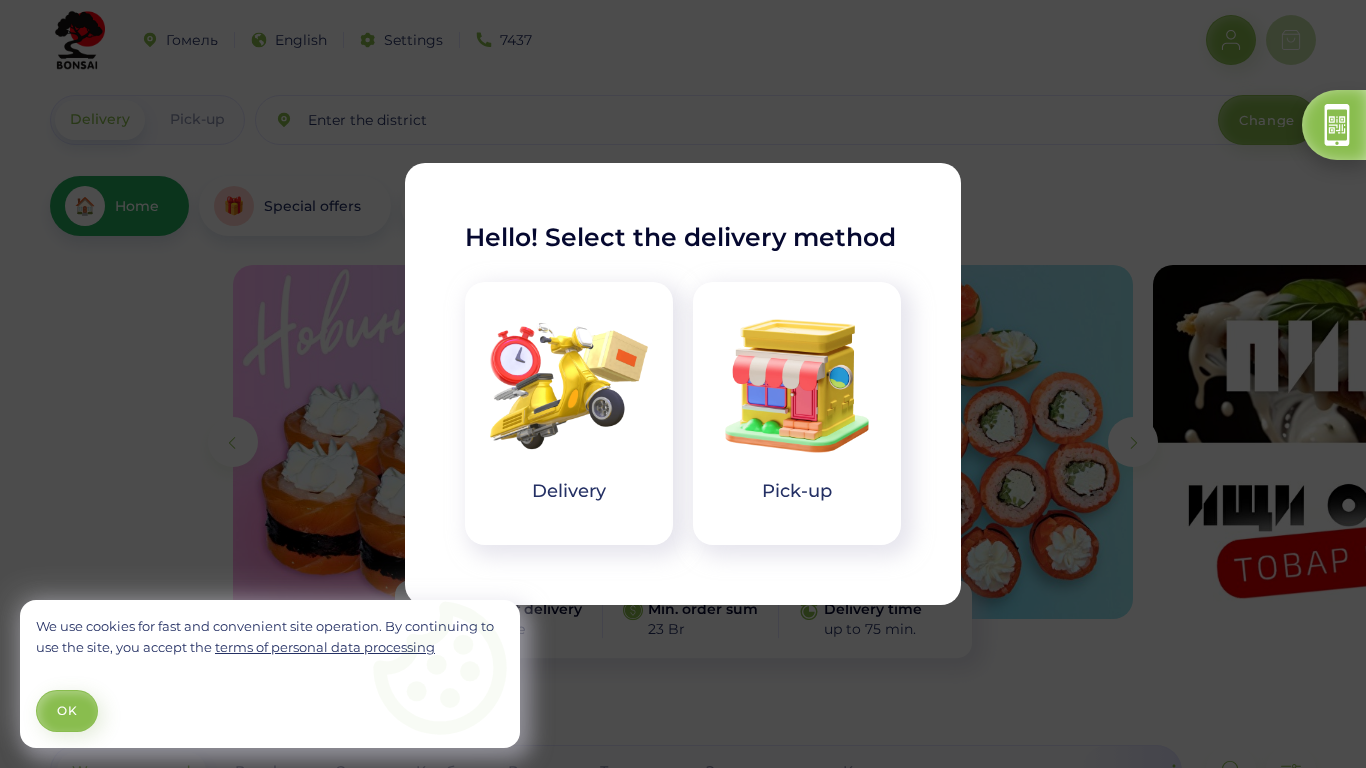This screenshot has width=1366, height=768.
Task: Select the Delivery scooter option
Action: pyautogui.click(x=569, y=413)
